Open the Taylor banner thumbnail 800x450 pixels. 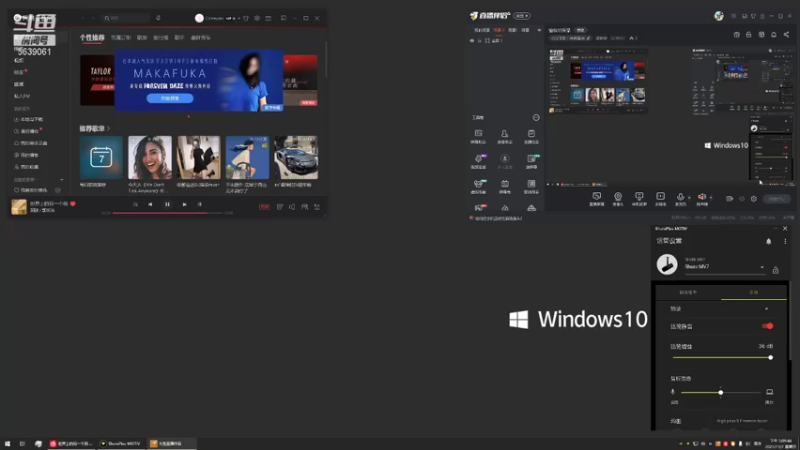[x=97, y=80]
